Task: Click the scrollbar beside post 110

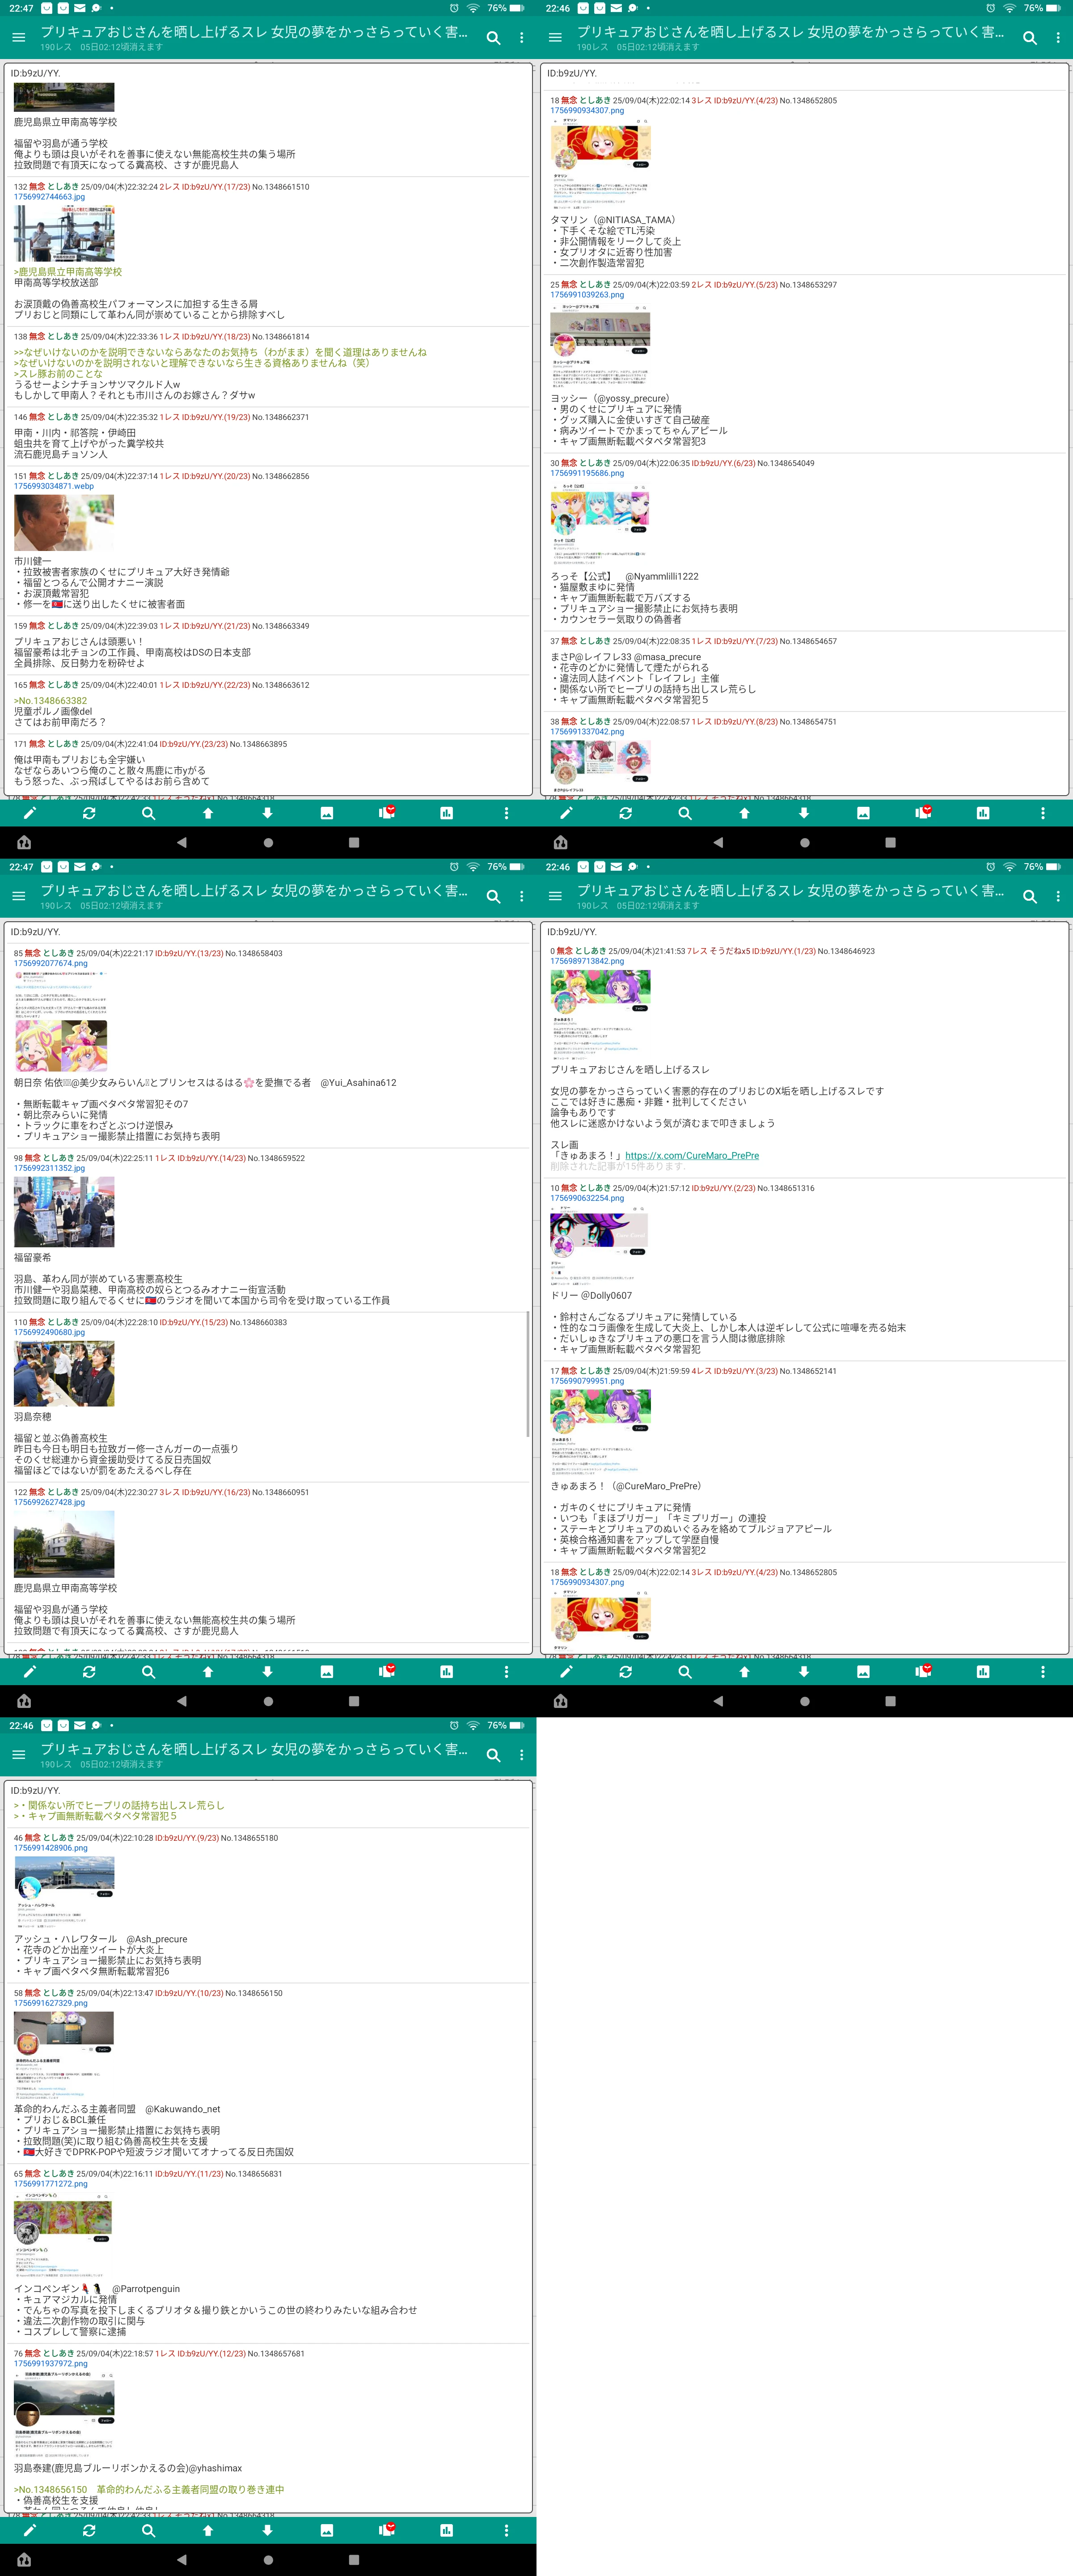Action: pyautogui.click(x=528, y=1373)
